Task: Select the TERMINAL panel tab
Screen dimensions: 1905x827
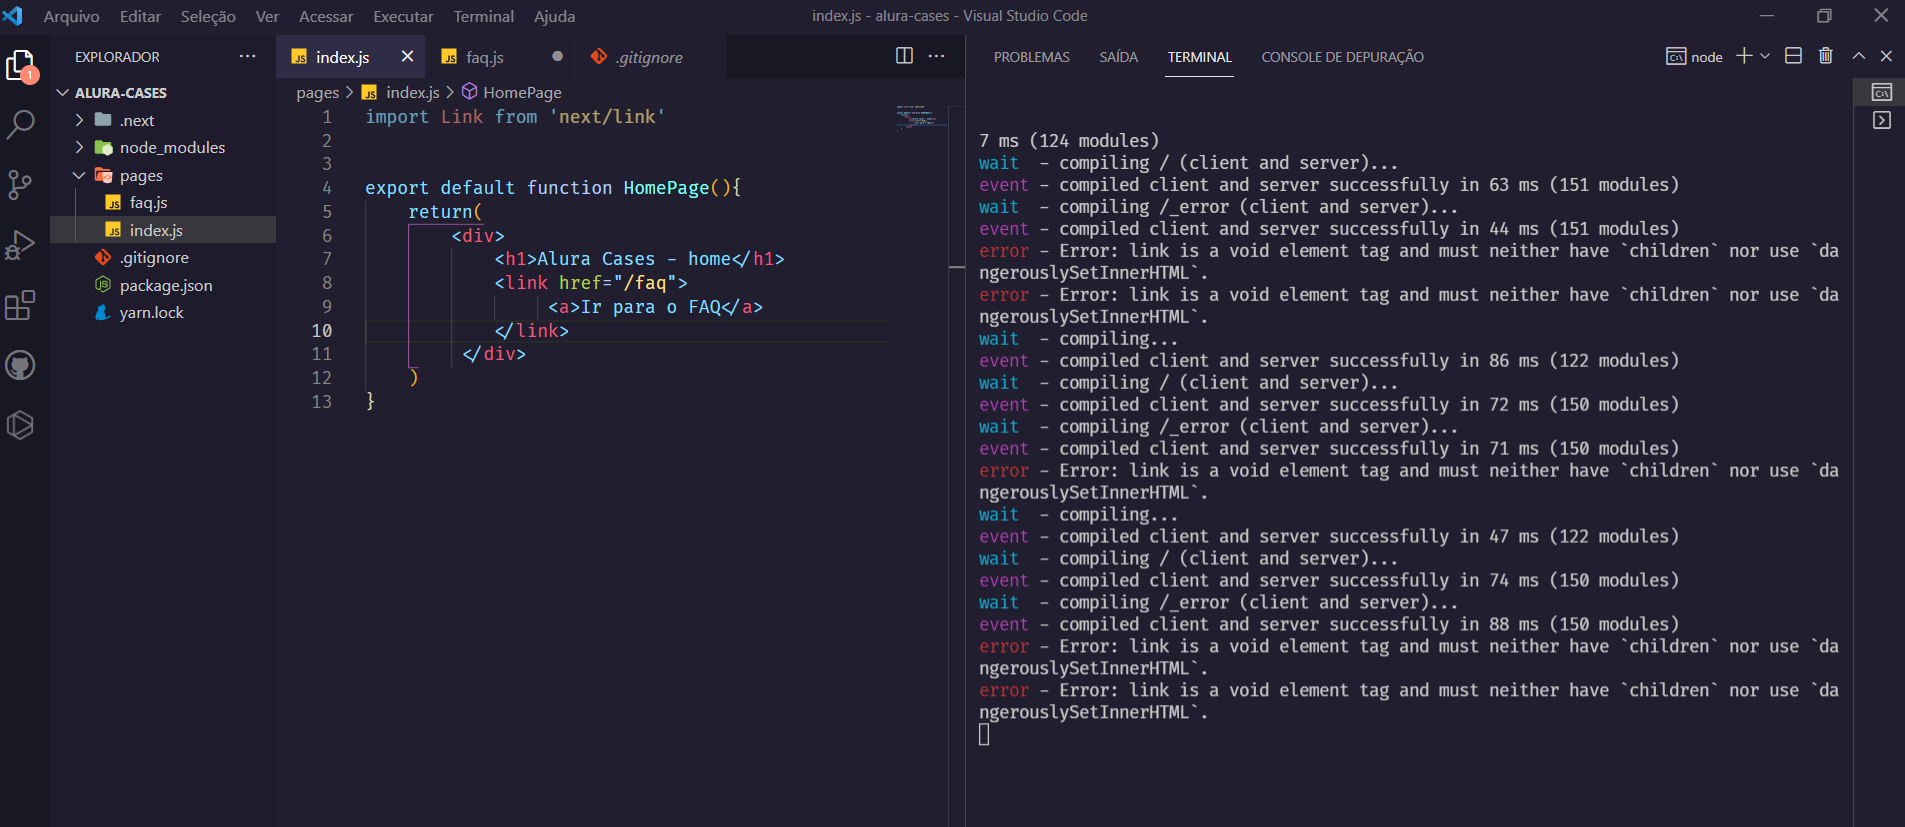Action: (1199, 57)
